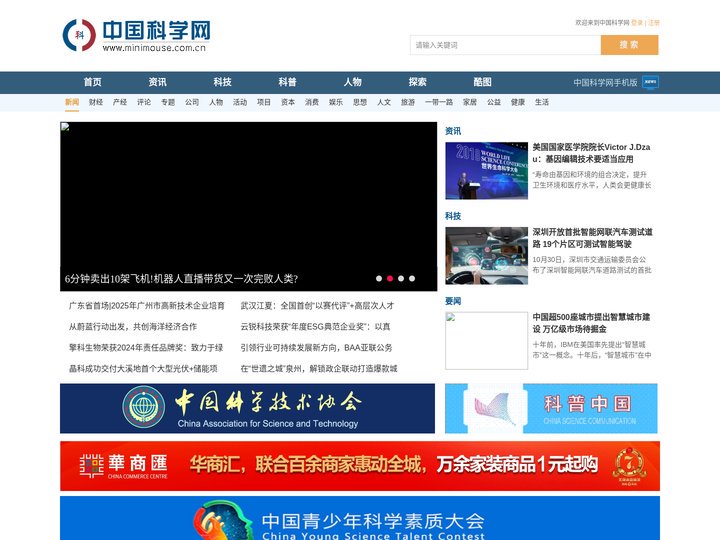Select the 人文 sub-navigation tab
The height and width of the screenshot is (540, 720).
click(x=384, y=102)
